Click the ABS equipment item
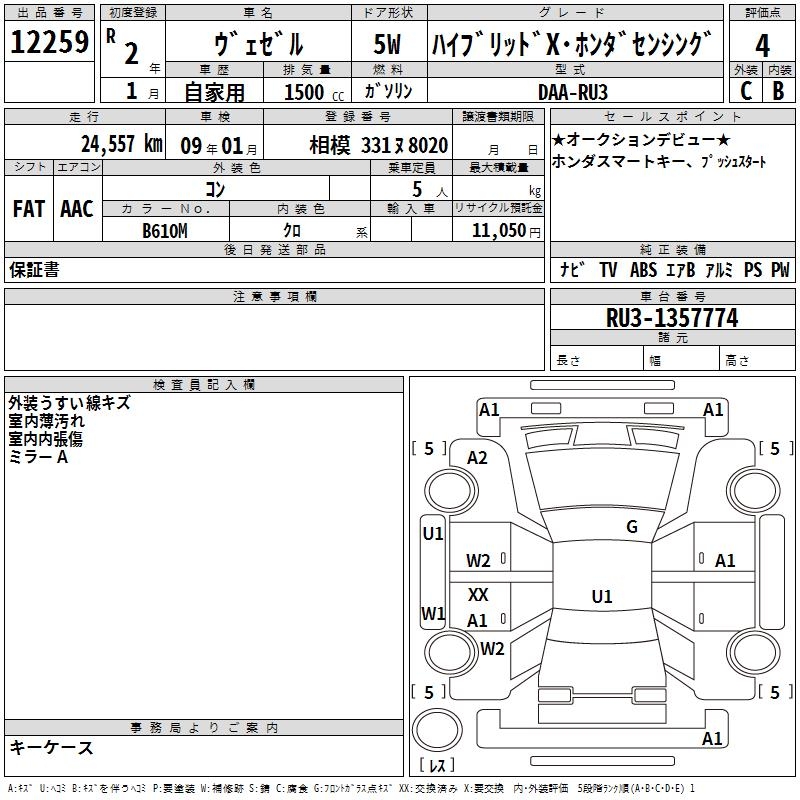This screenshot has height=800, width=800. [x=643, y=269]
